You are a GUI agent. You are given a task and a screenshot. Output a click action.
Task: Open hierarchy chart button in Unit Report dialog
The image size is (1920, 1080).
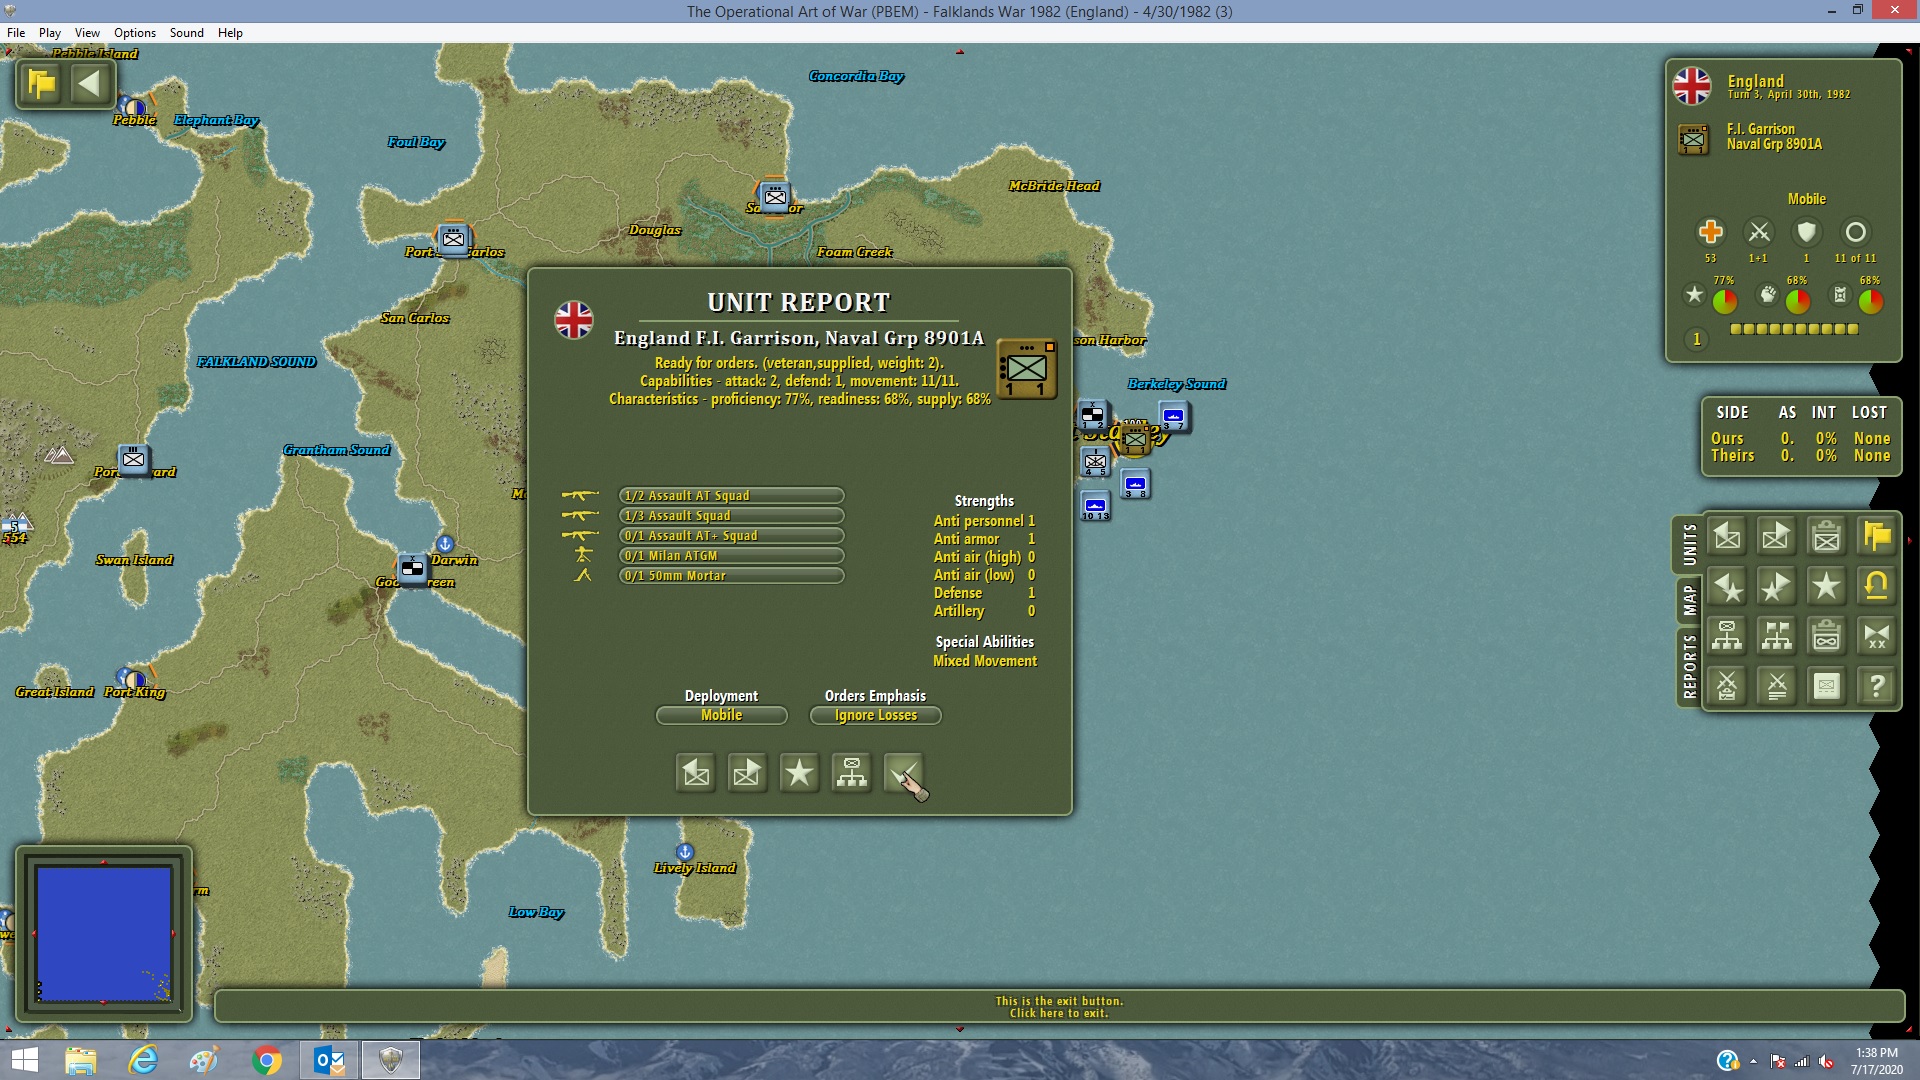coord(851,773)
